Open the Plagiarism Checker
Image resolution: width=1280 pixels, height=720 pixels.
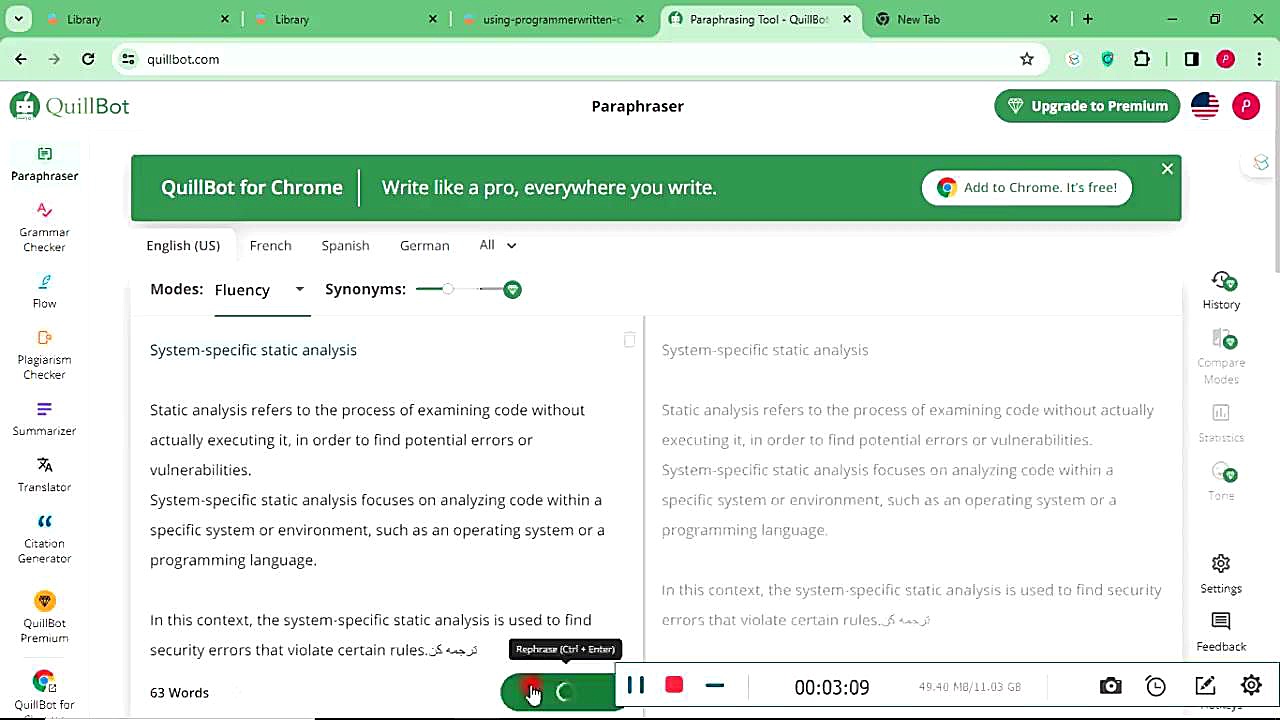[44, 355]
